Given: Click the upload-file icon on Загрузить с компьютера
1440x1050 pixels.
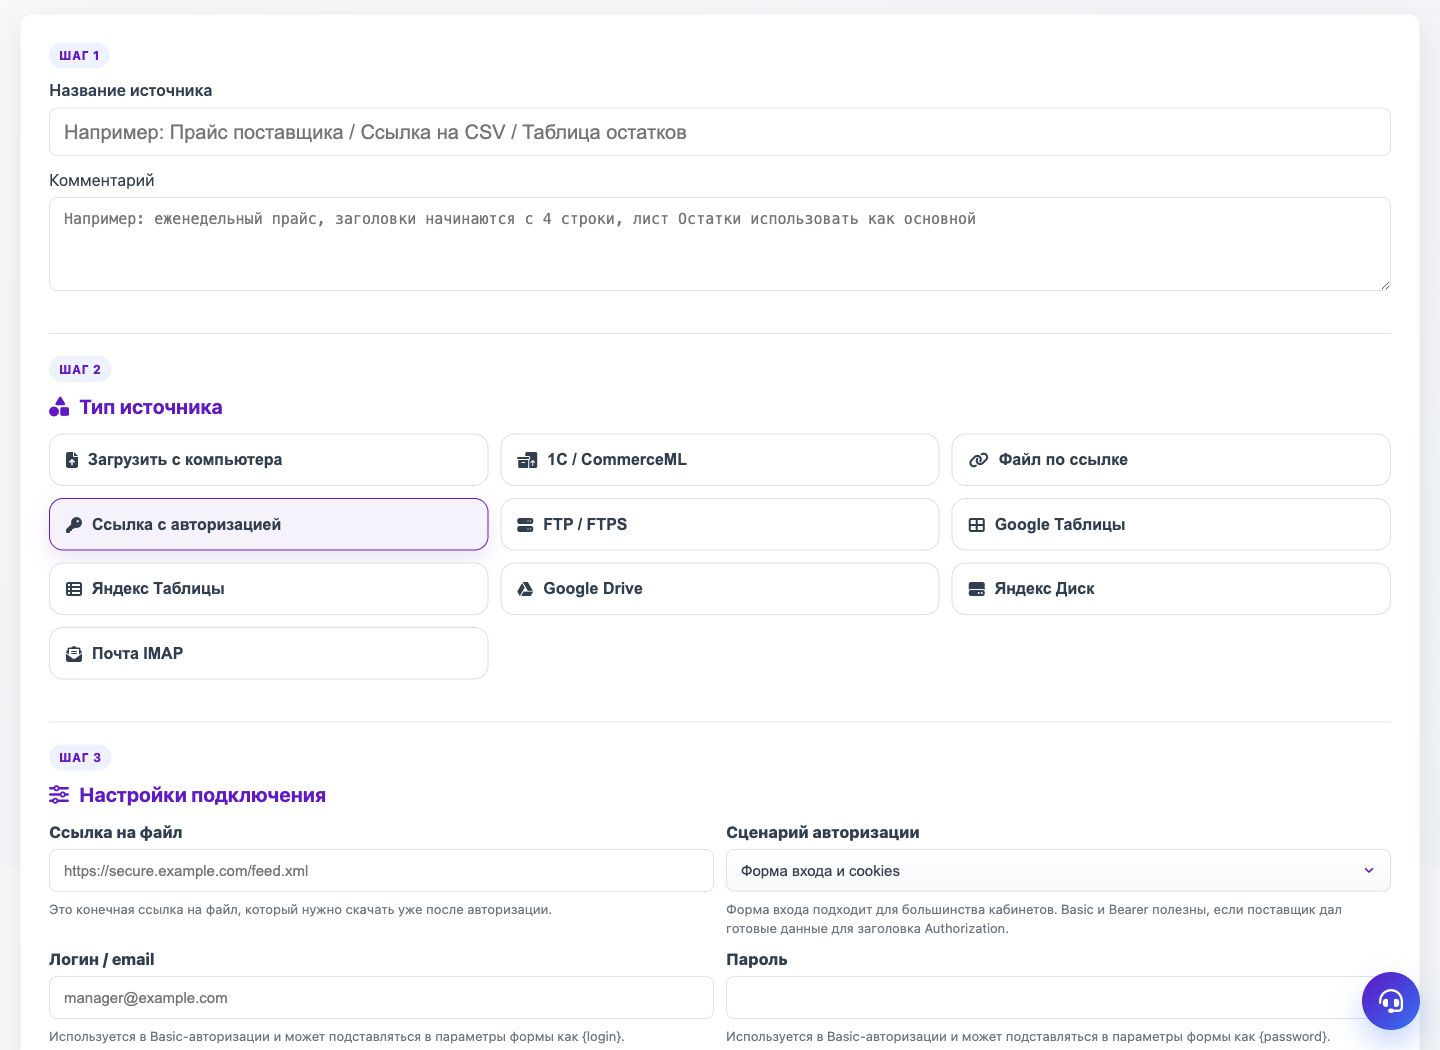Looking at the screenshot, I should pyautogui.click(x=72, y=460).
